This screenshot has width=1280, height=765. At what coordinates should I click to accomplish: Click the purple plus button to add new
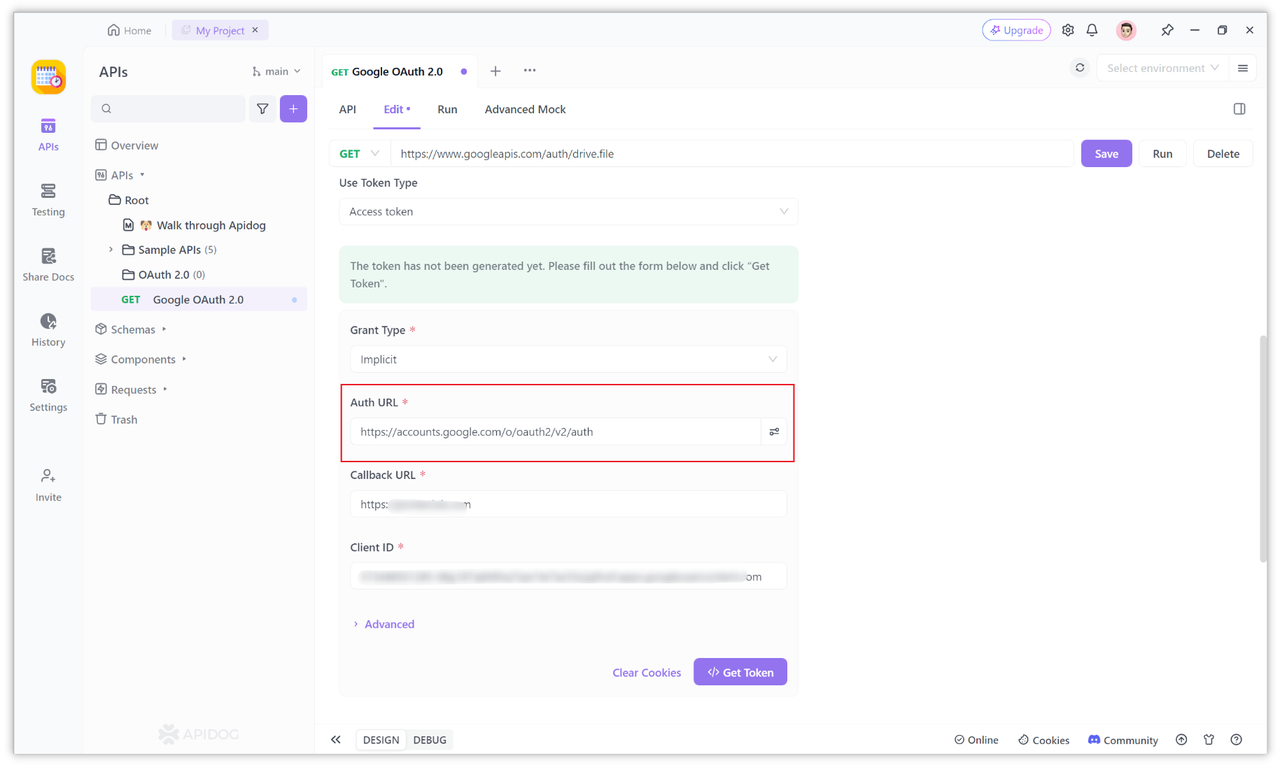(x=293, y=109)
